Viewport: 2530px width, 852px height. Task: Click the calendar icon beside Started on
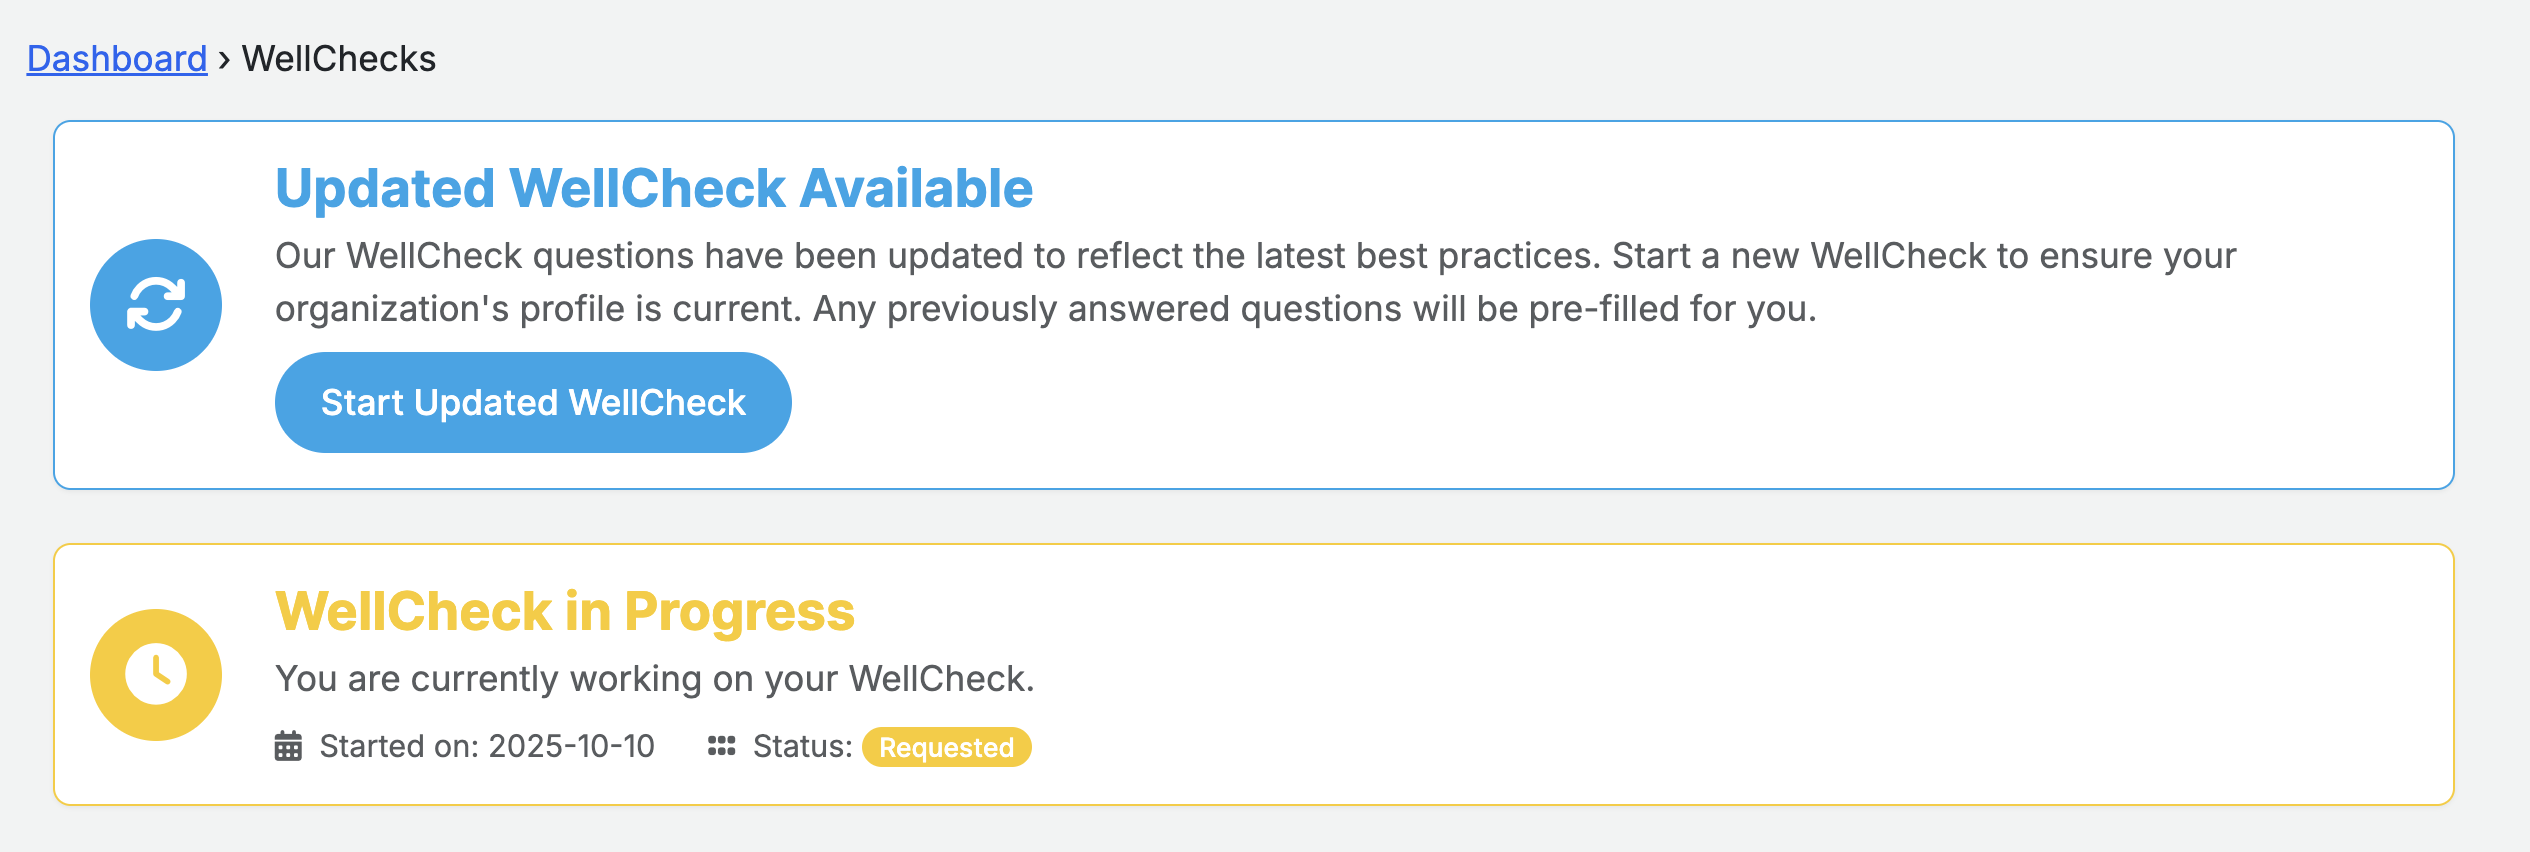288,746
